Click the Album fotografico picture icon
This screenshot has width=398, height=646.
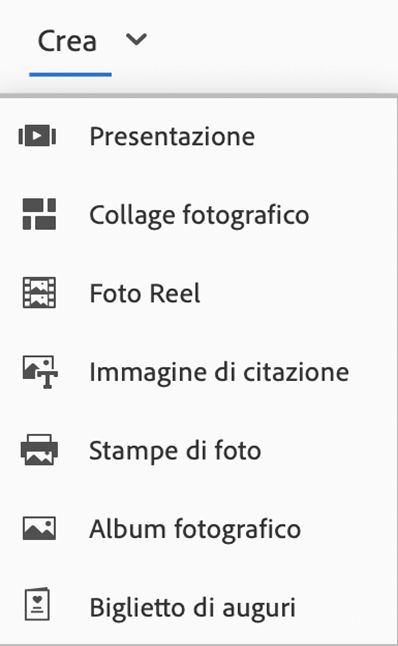[39, 528]
